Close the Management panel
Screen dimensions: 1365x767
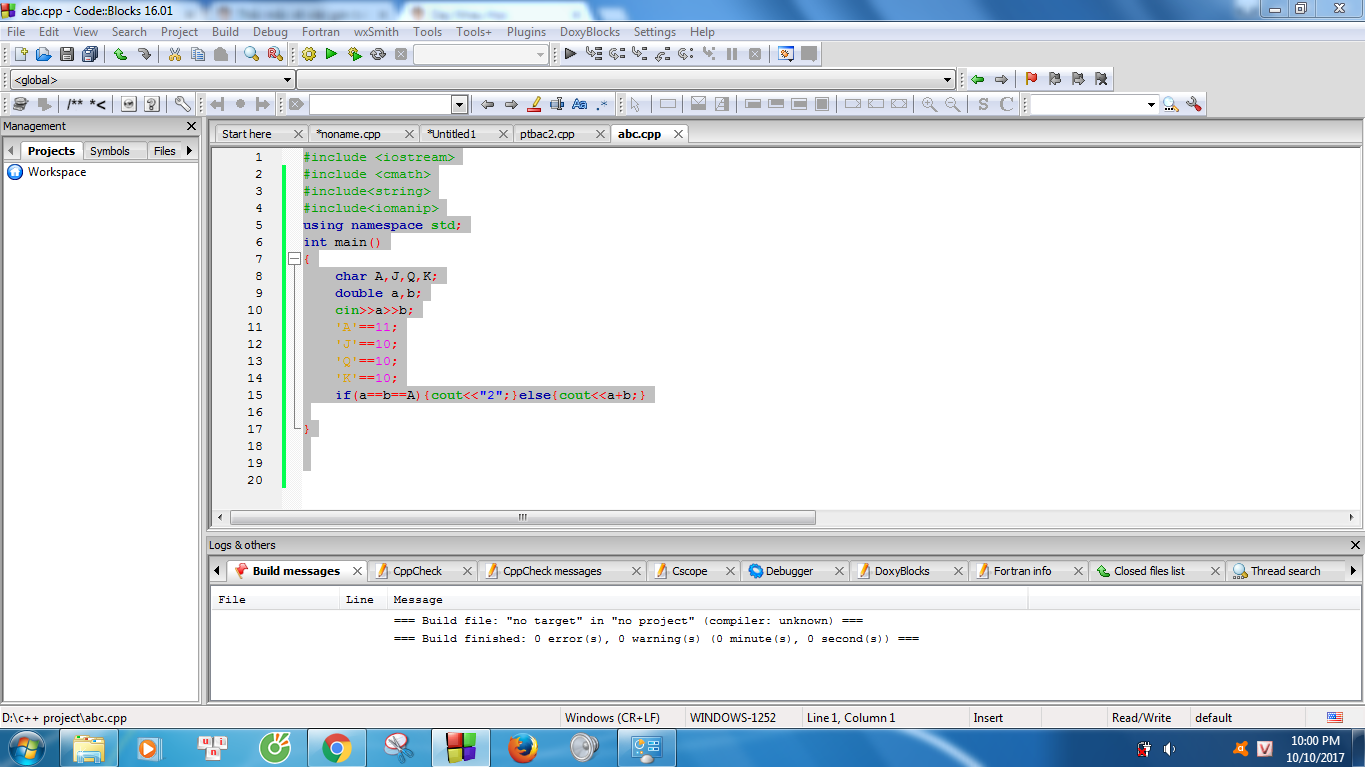click(x=192, y=126)
